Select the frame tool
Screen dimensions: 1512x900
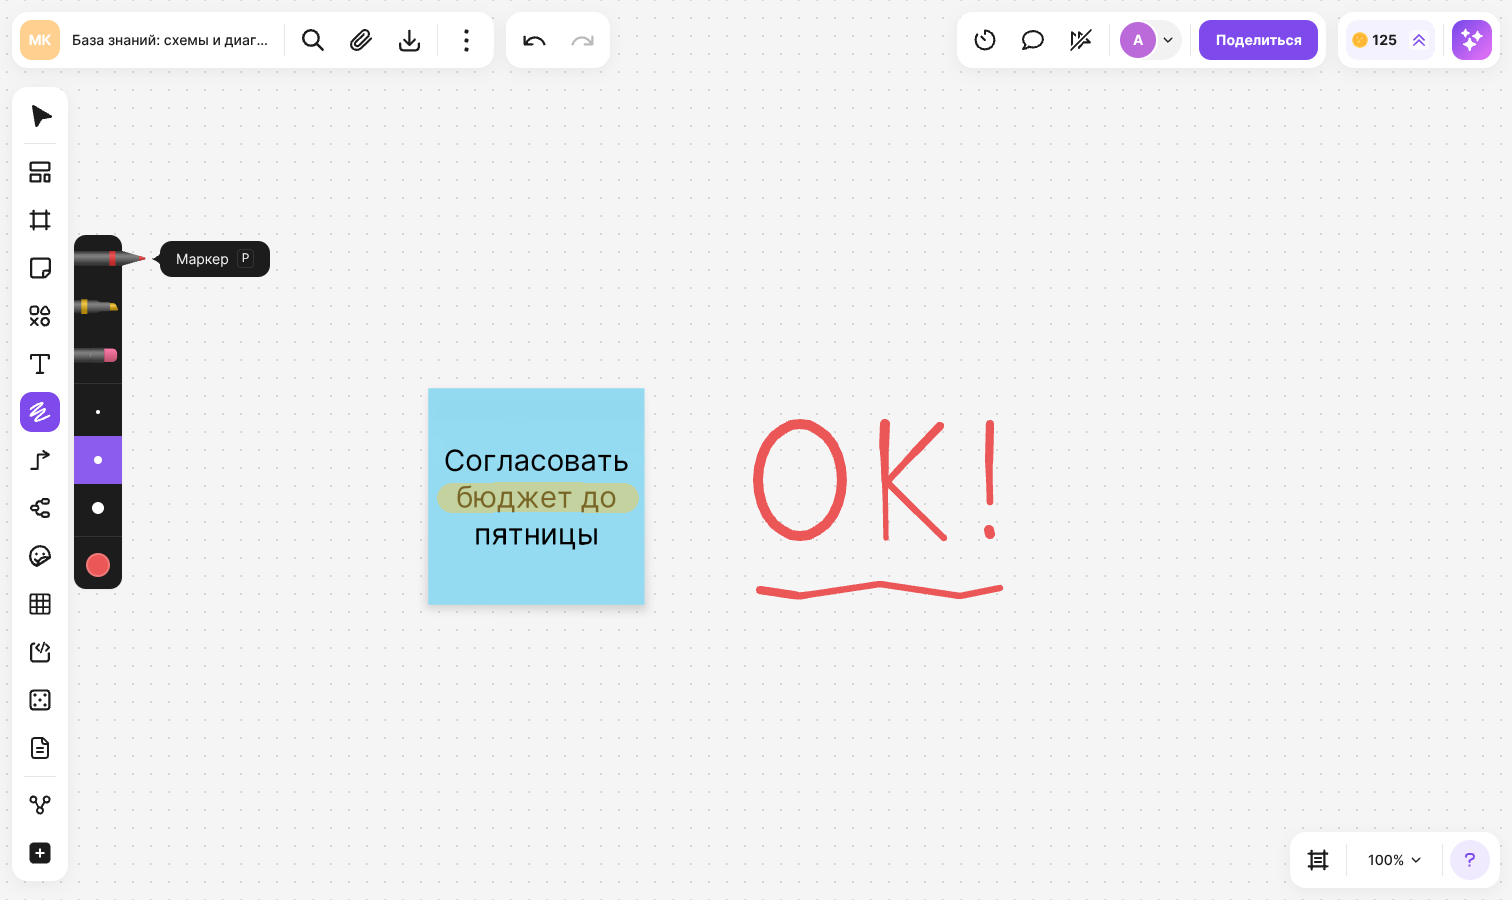40,220
